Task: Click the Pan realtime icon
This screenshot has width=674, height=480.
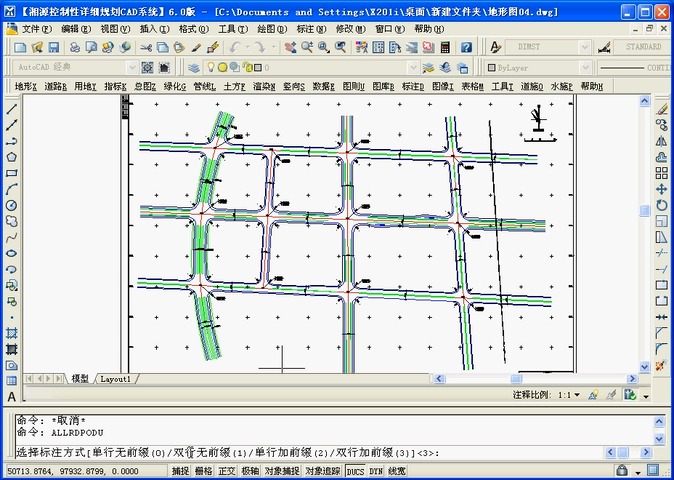Action: pos(291,47)
